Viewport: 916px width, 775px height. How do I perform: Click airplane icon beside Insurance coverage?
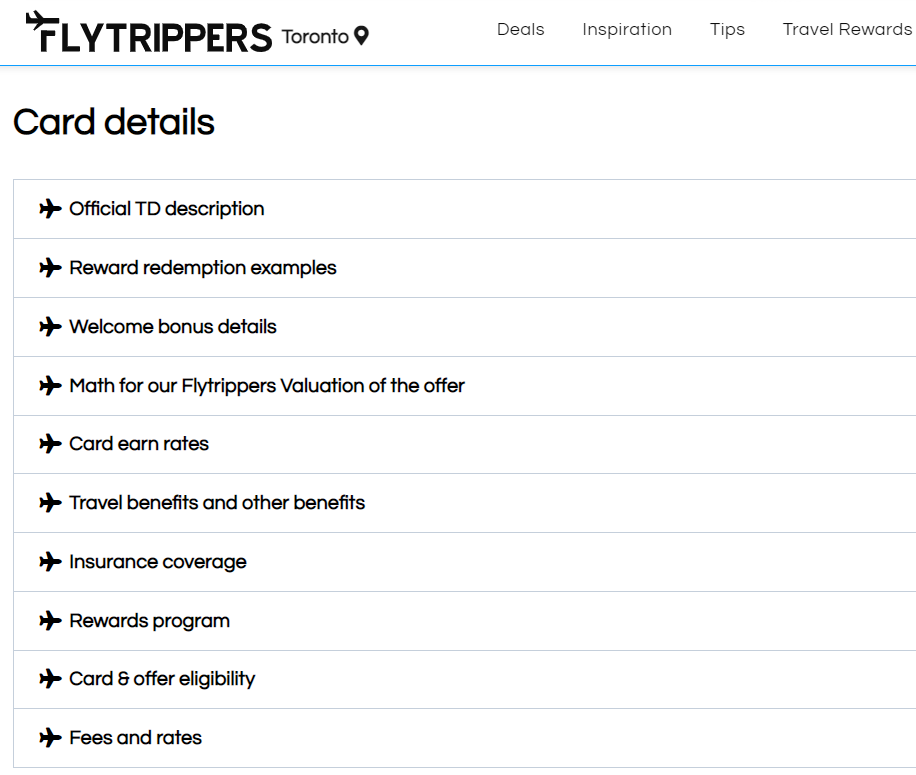(x=50, y=562)
